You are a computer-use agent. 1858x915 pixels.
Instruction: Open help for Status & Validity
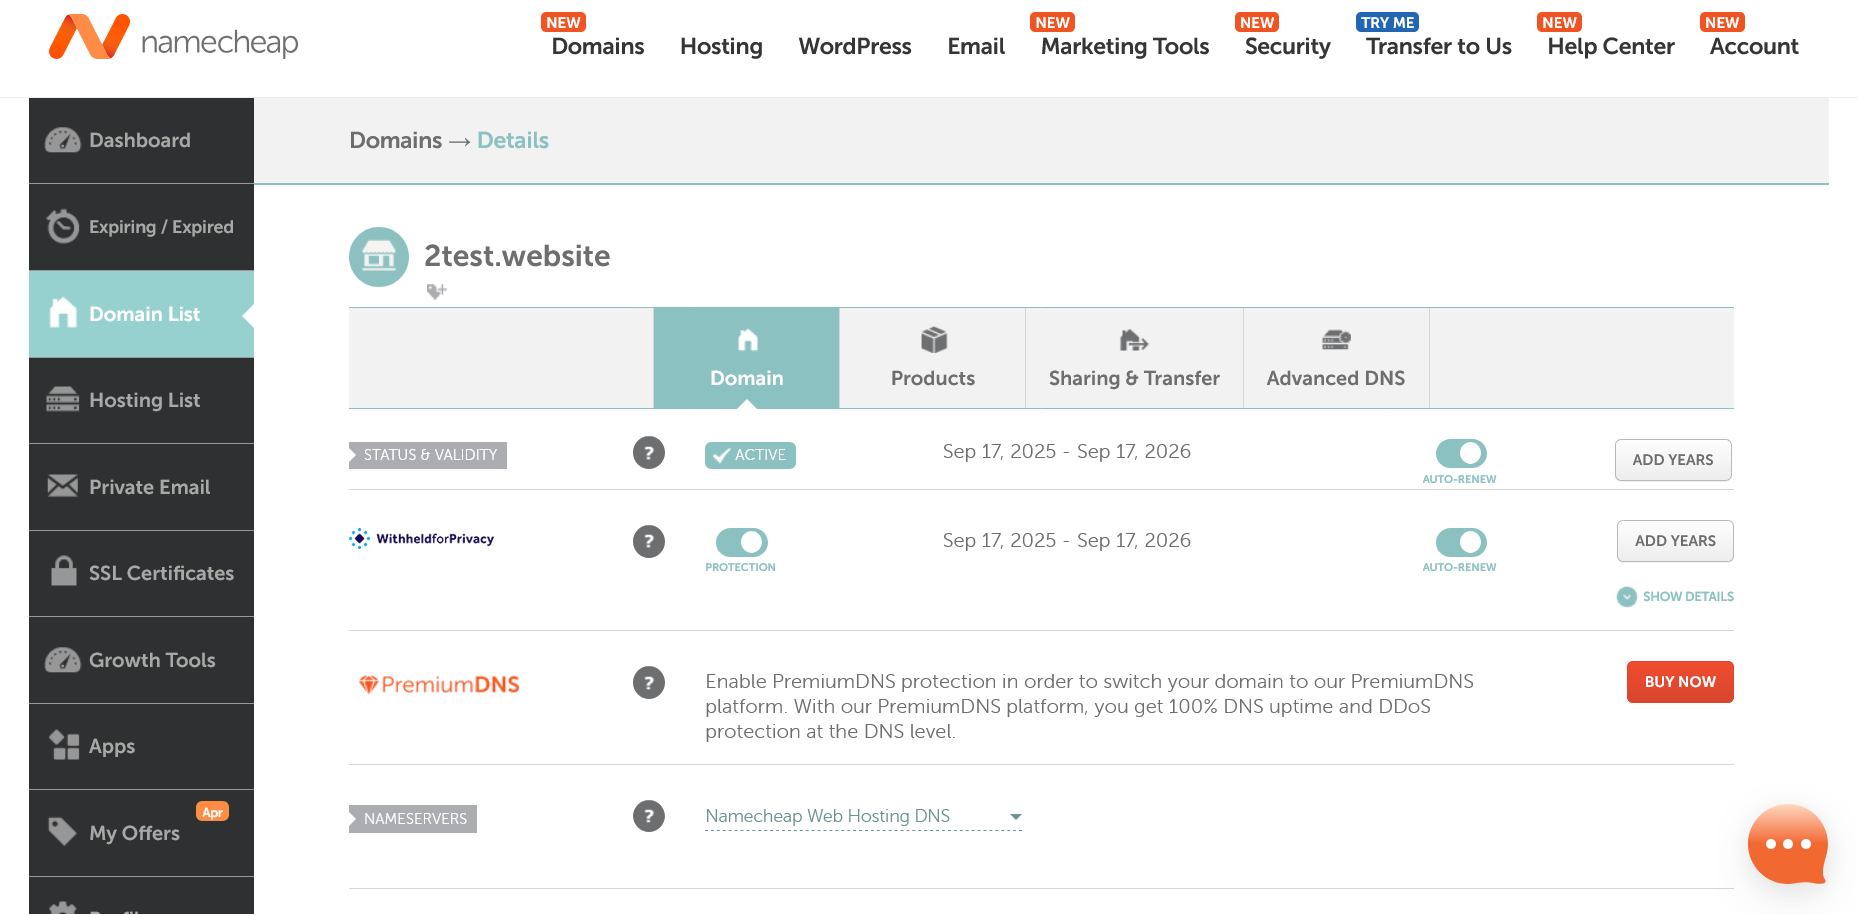[x=649, y=453]
